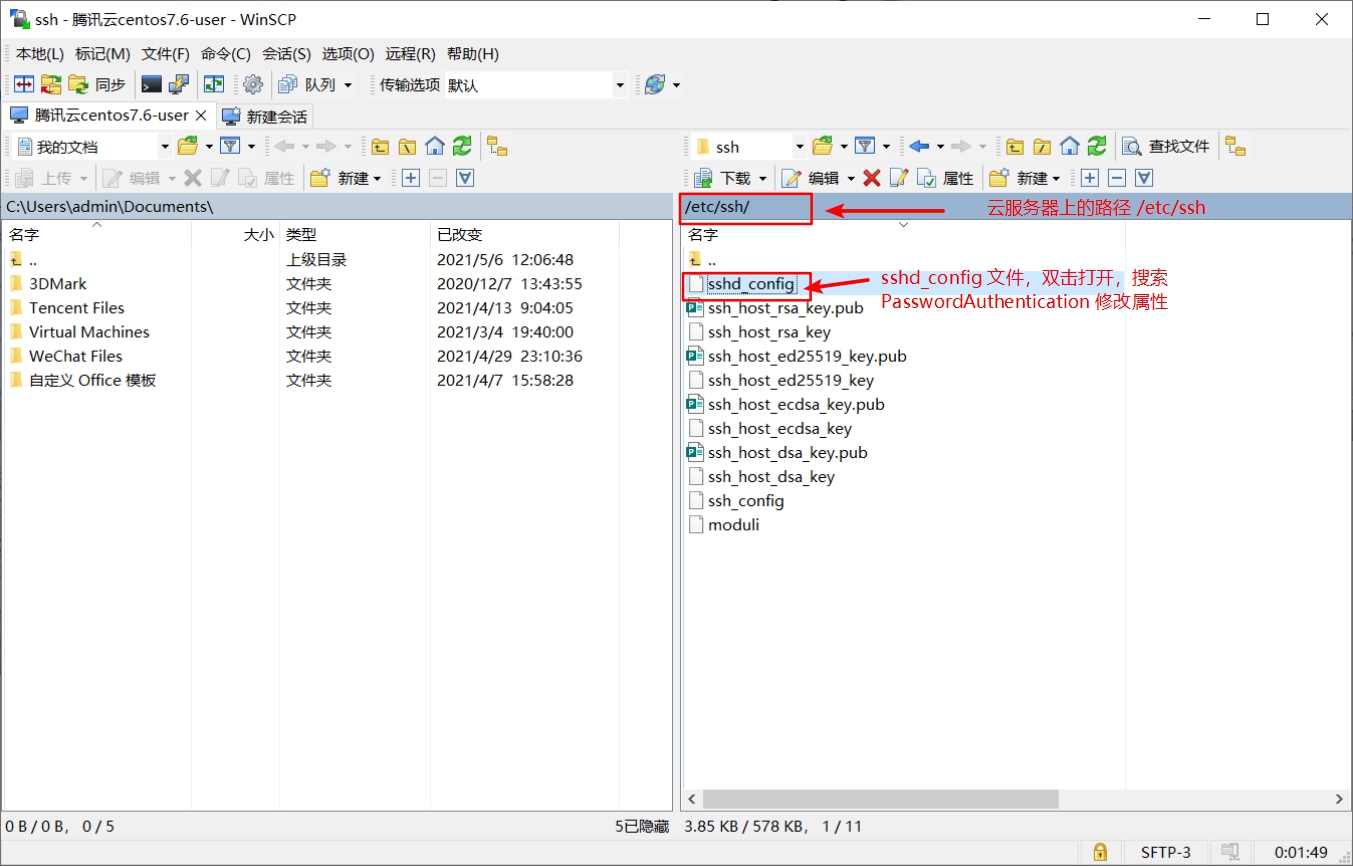Click remote panel unselect files minus icon
The width and height of the screenshot is (1353, 866).
point(1117,178)
